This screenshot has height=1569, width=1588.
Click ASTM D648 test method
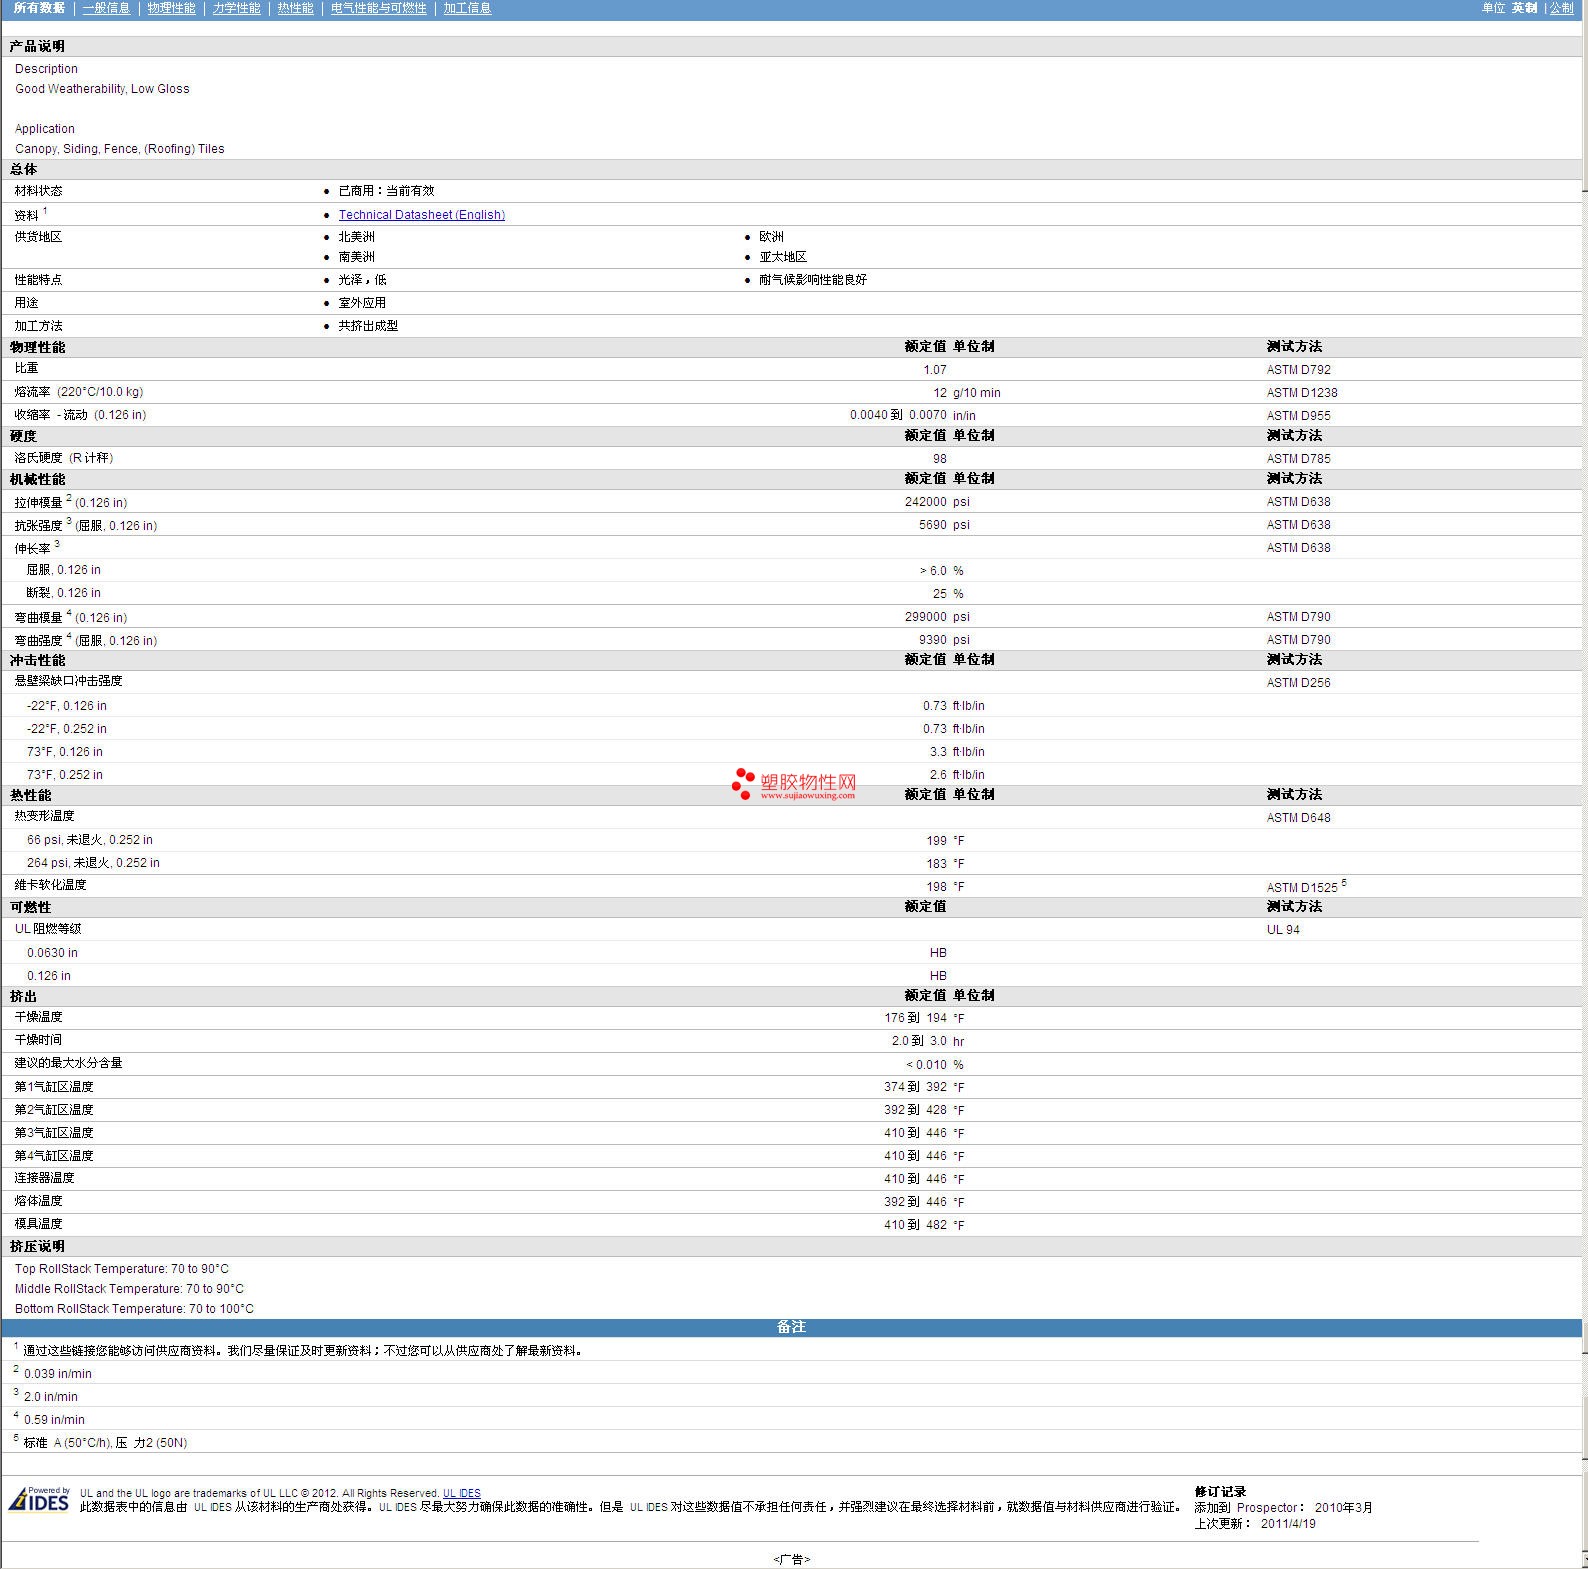click(x=1298, y=818)
